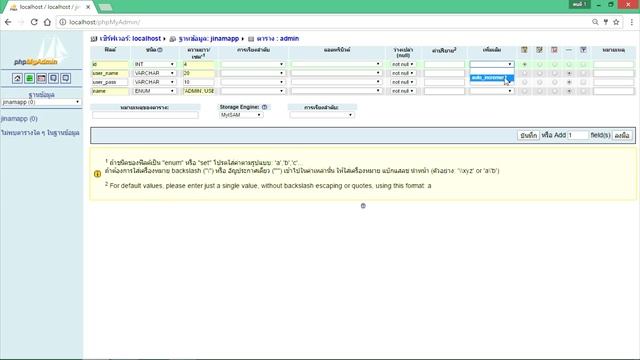Select none radio for name row

click(x=569, y=91)
